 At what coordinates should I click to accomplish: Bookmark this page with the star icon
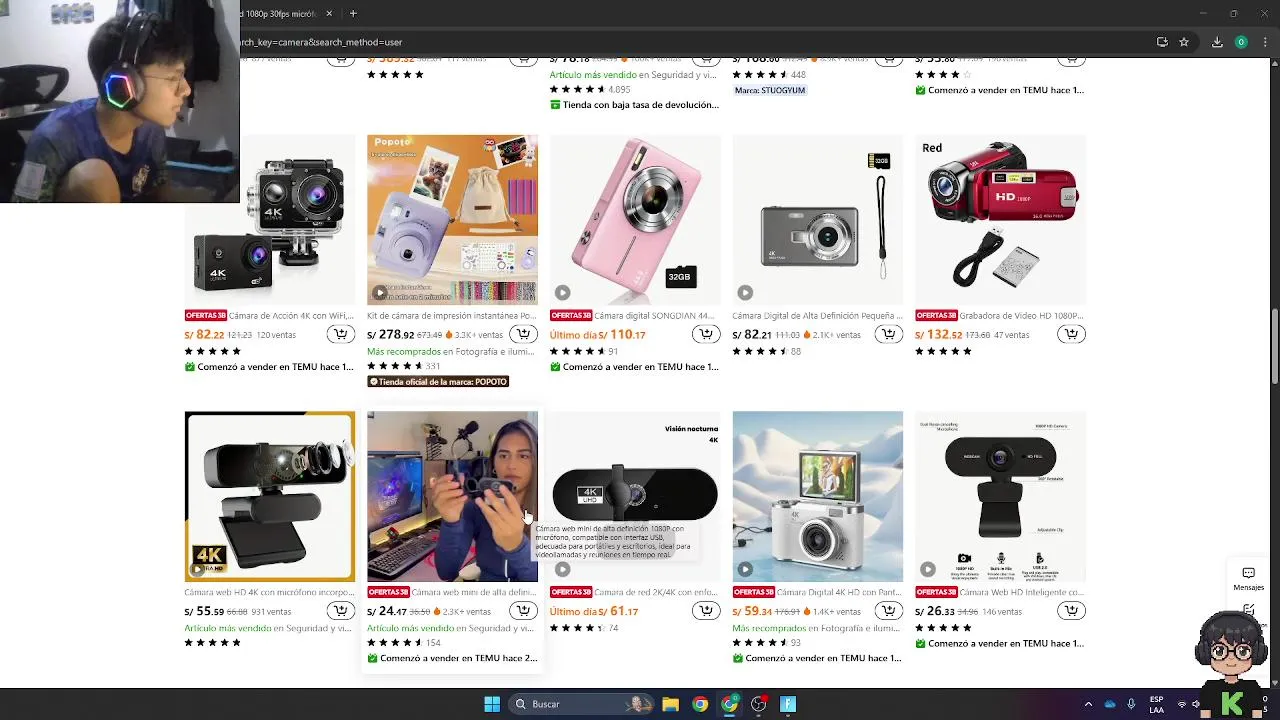[x=1184, y=42]
